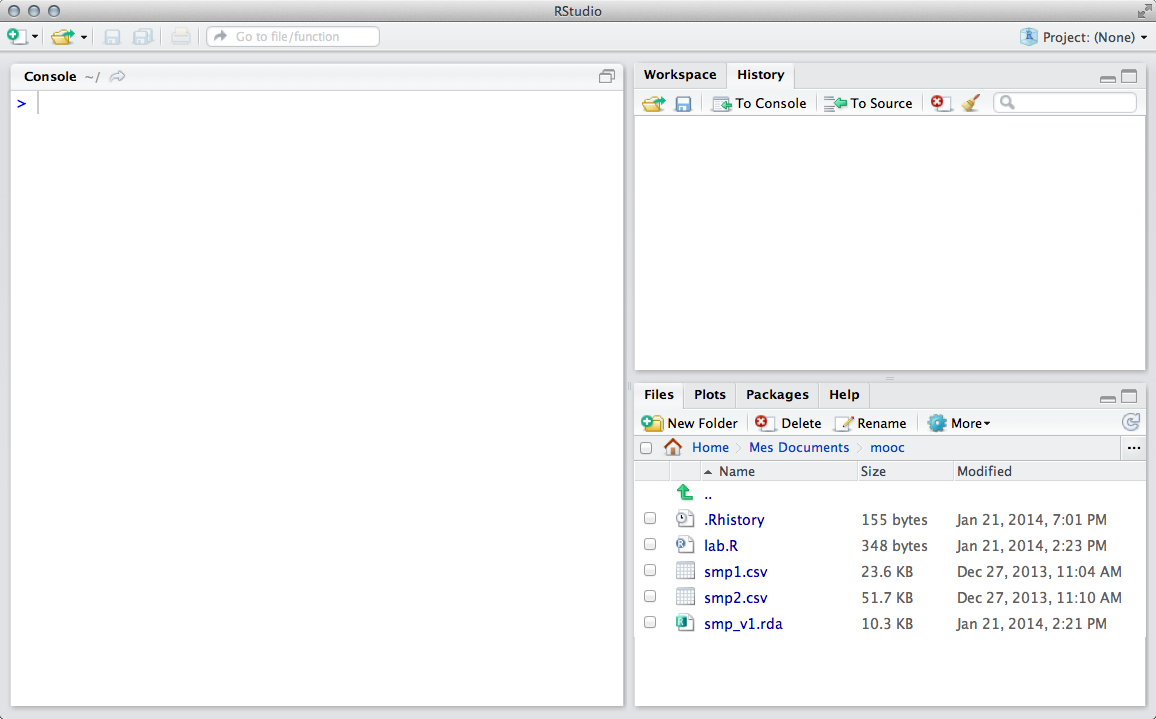The width and height of the screenshot is (1156, 719).
Task: Load history with the History pane folder icon
Action: 653,103
